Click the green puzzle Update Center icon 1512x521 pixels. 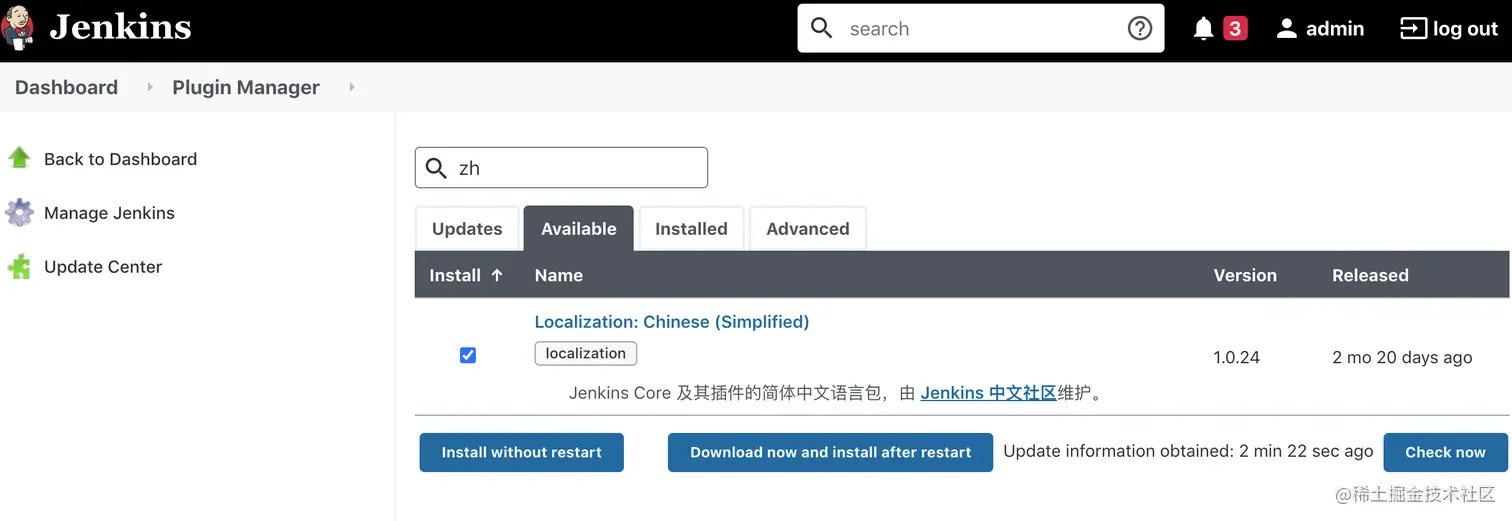[19, 266]
